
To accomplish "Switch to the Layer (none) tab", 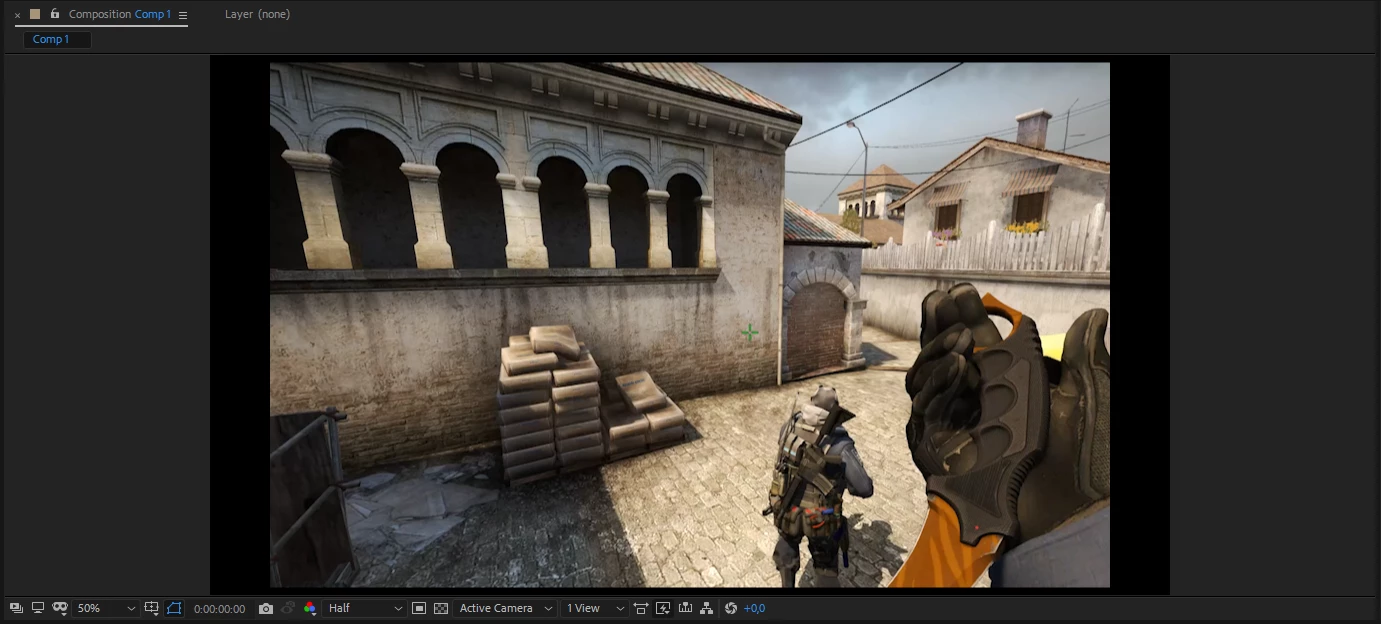I will [257, 14].
